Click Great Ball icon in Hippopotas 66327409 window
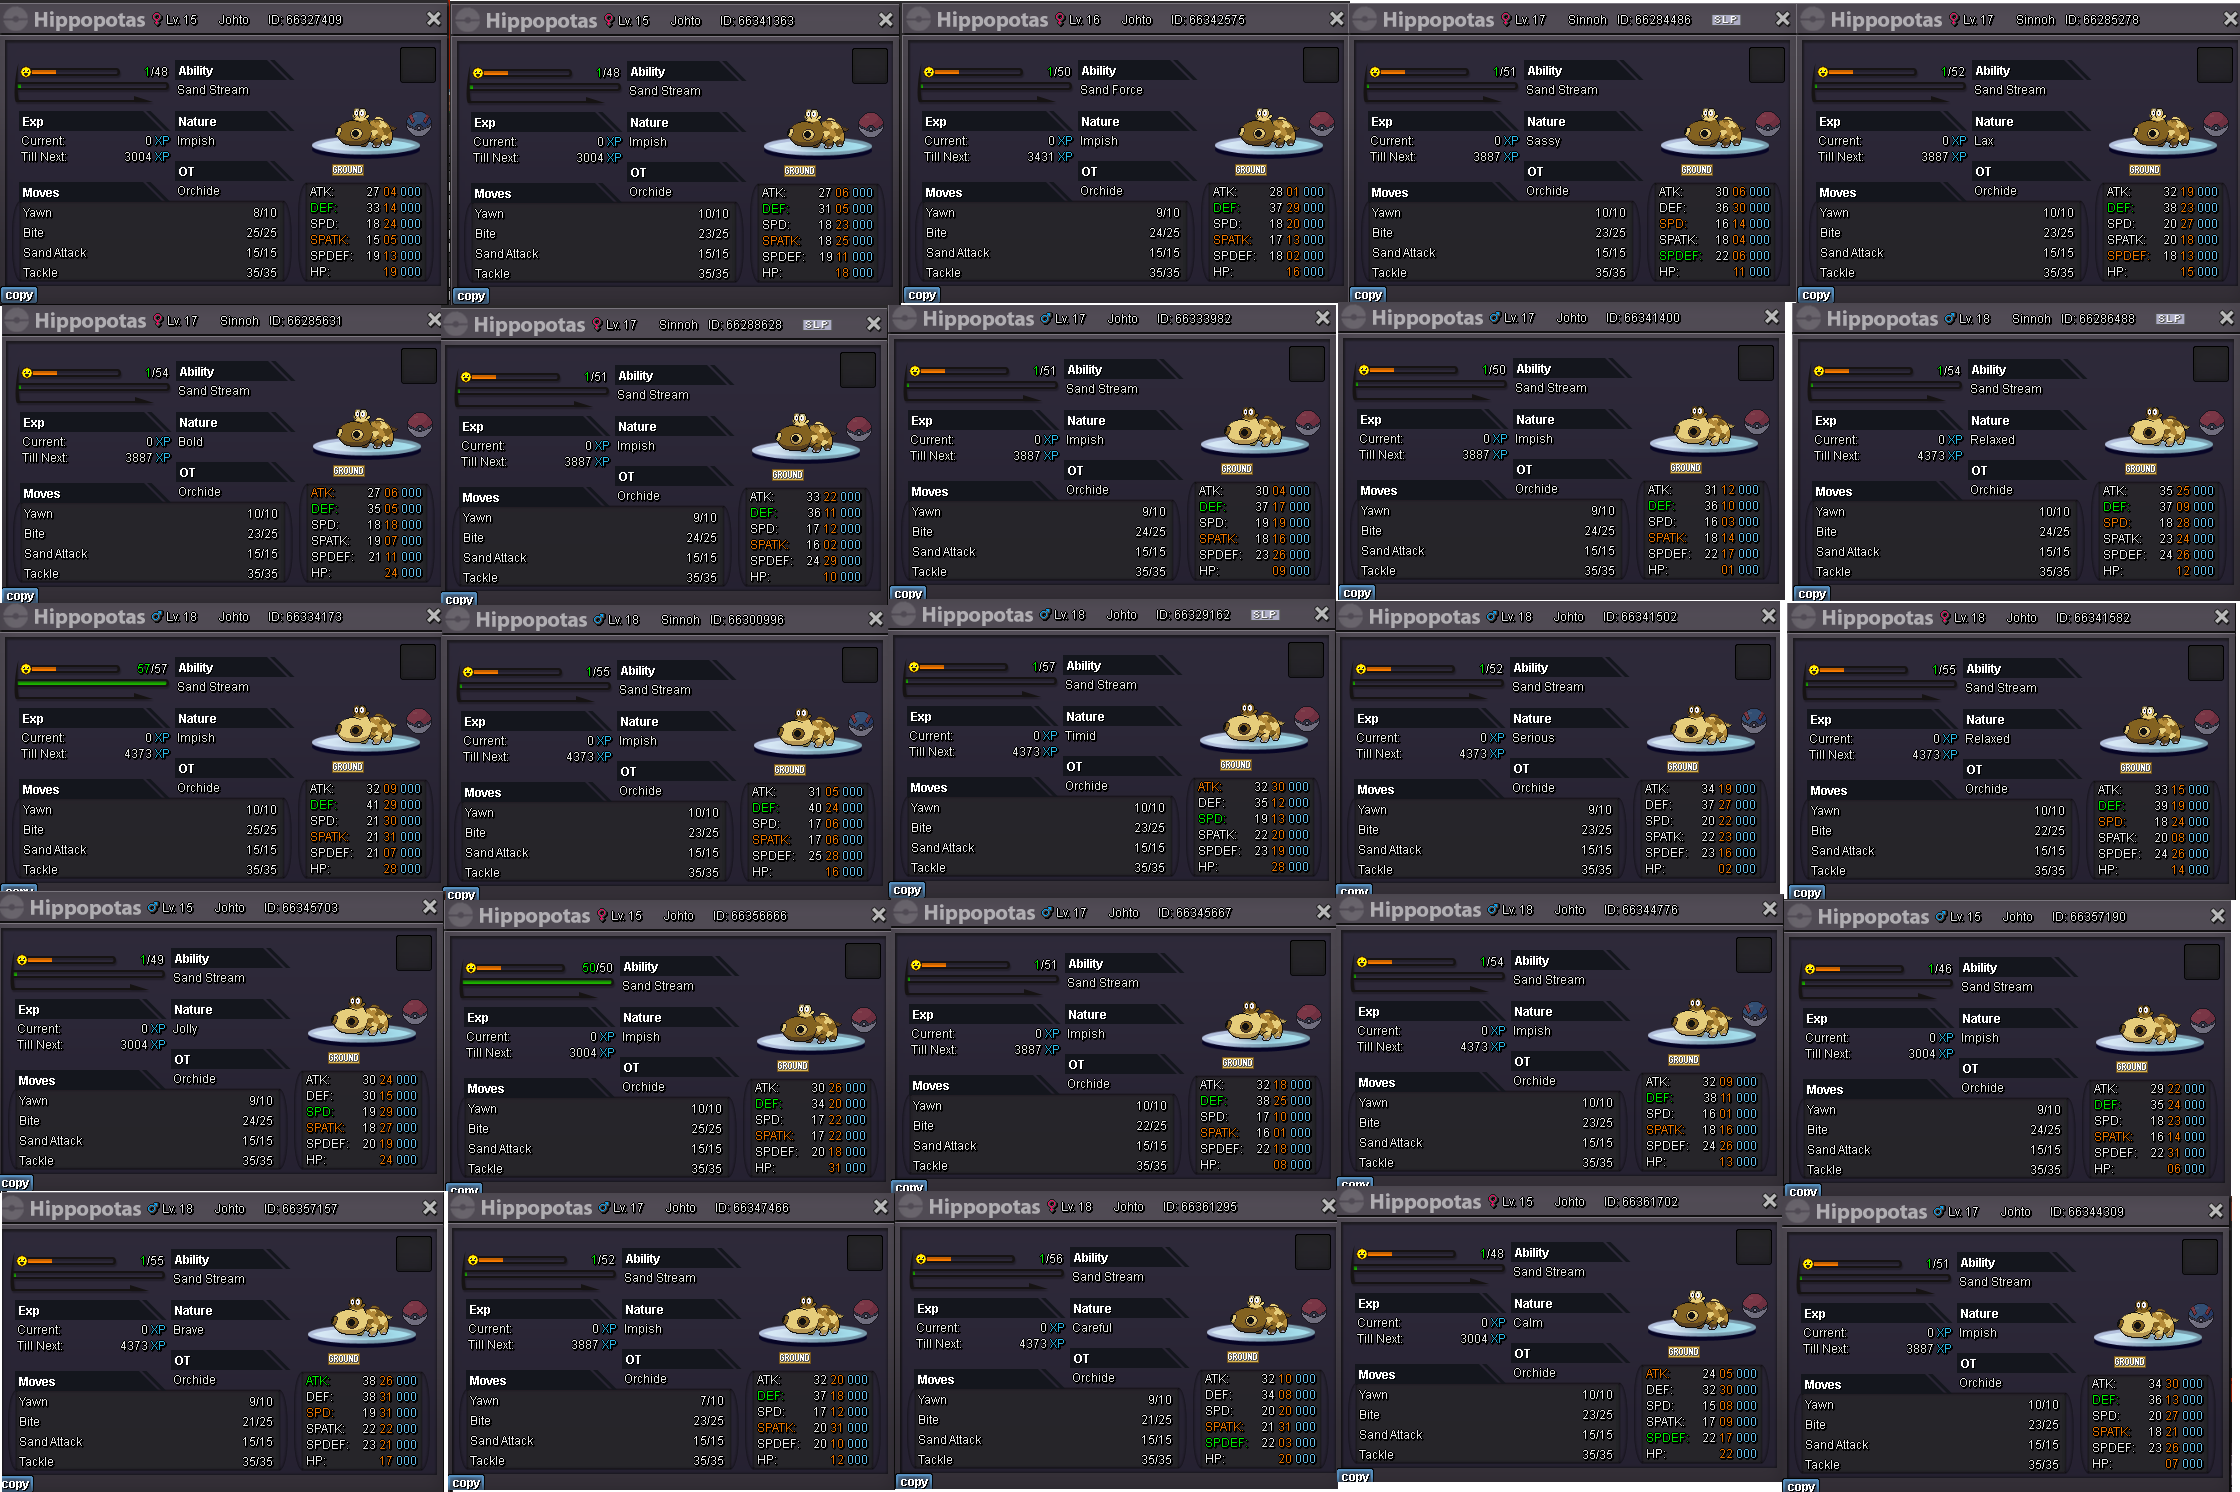This screenshot has height=1492, width=2240. coord(418,124)
